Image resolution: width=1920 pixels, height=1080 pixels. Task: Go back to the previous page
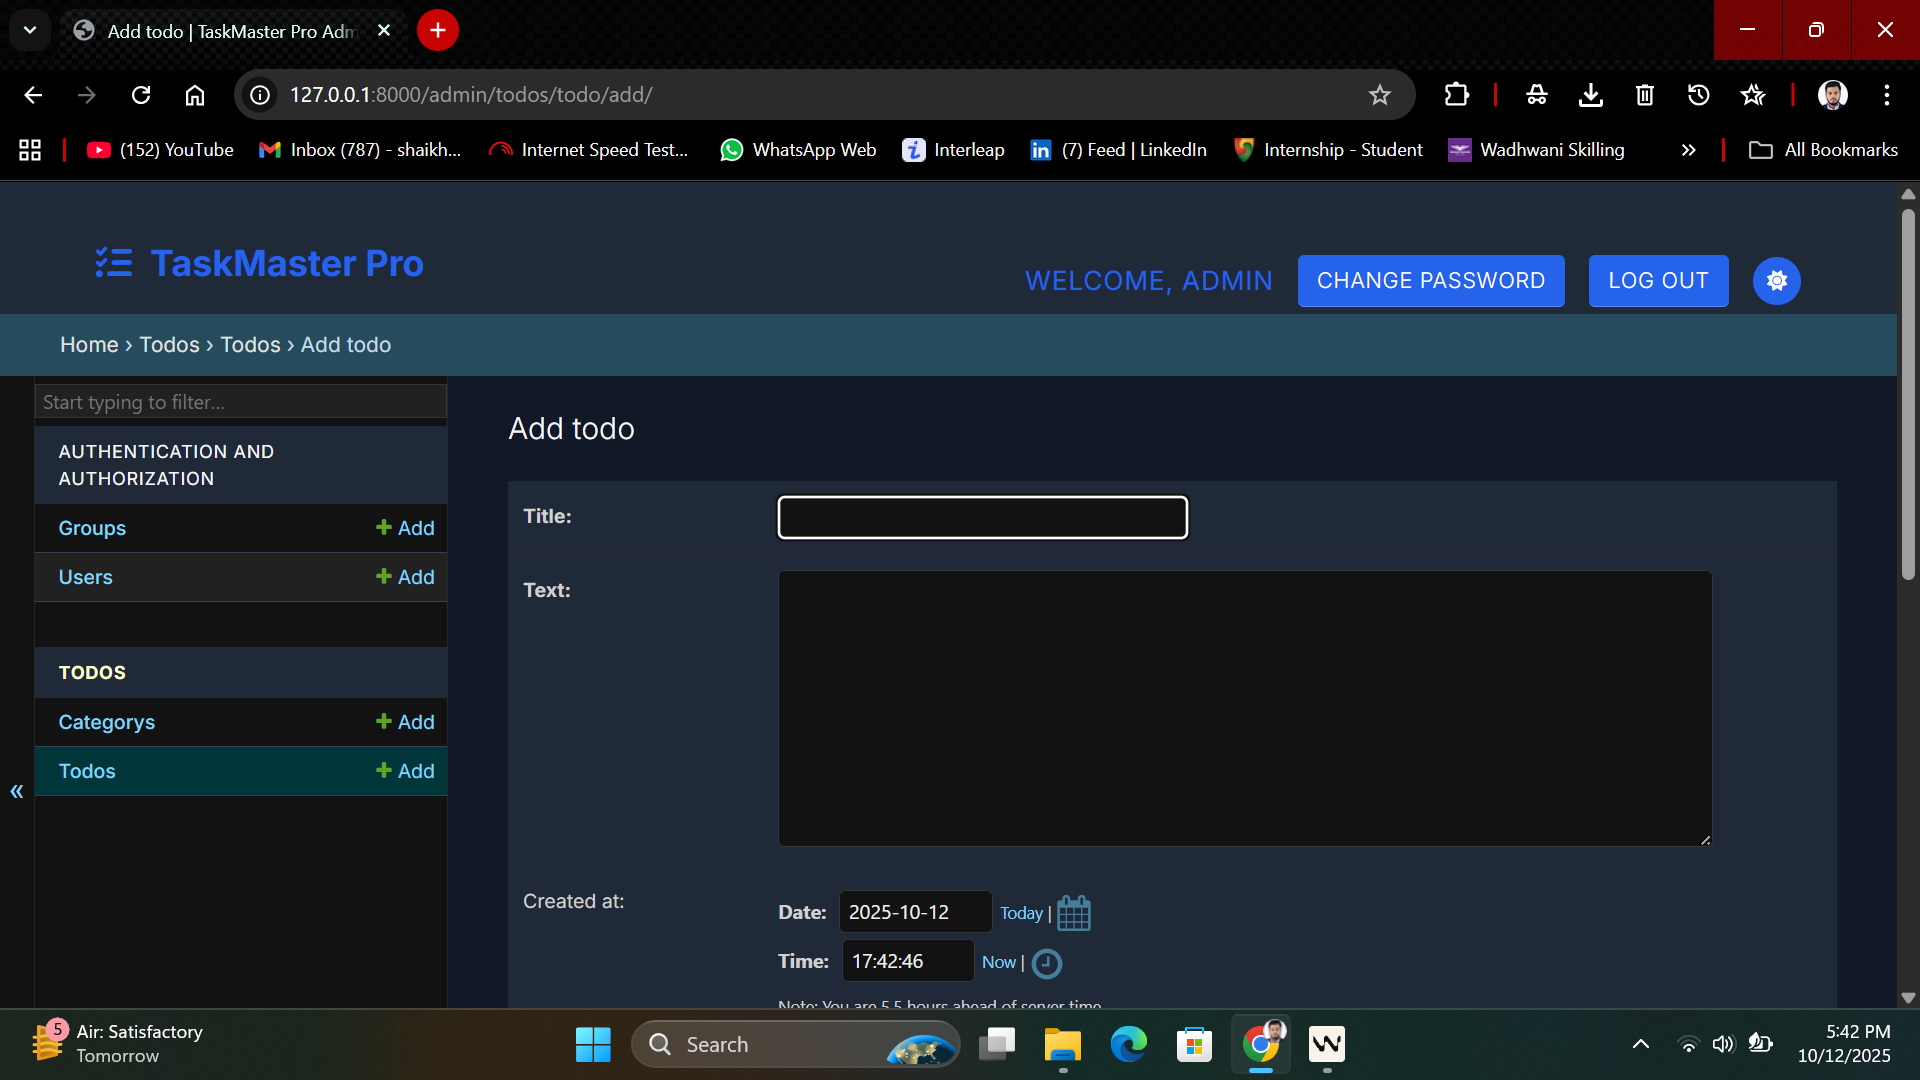[x=33, y=95]
